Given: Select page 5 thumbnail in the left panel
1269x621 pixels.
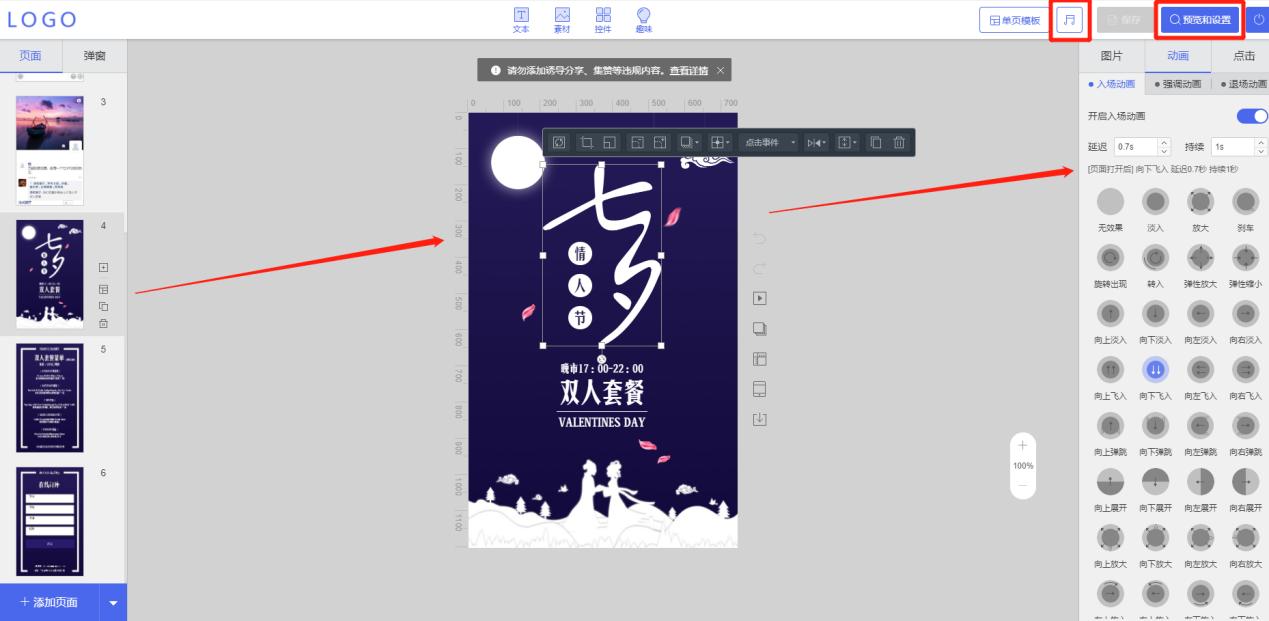Looking at the screenshot, I should [x=50, y=396].
